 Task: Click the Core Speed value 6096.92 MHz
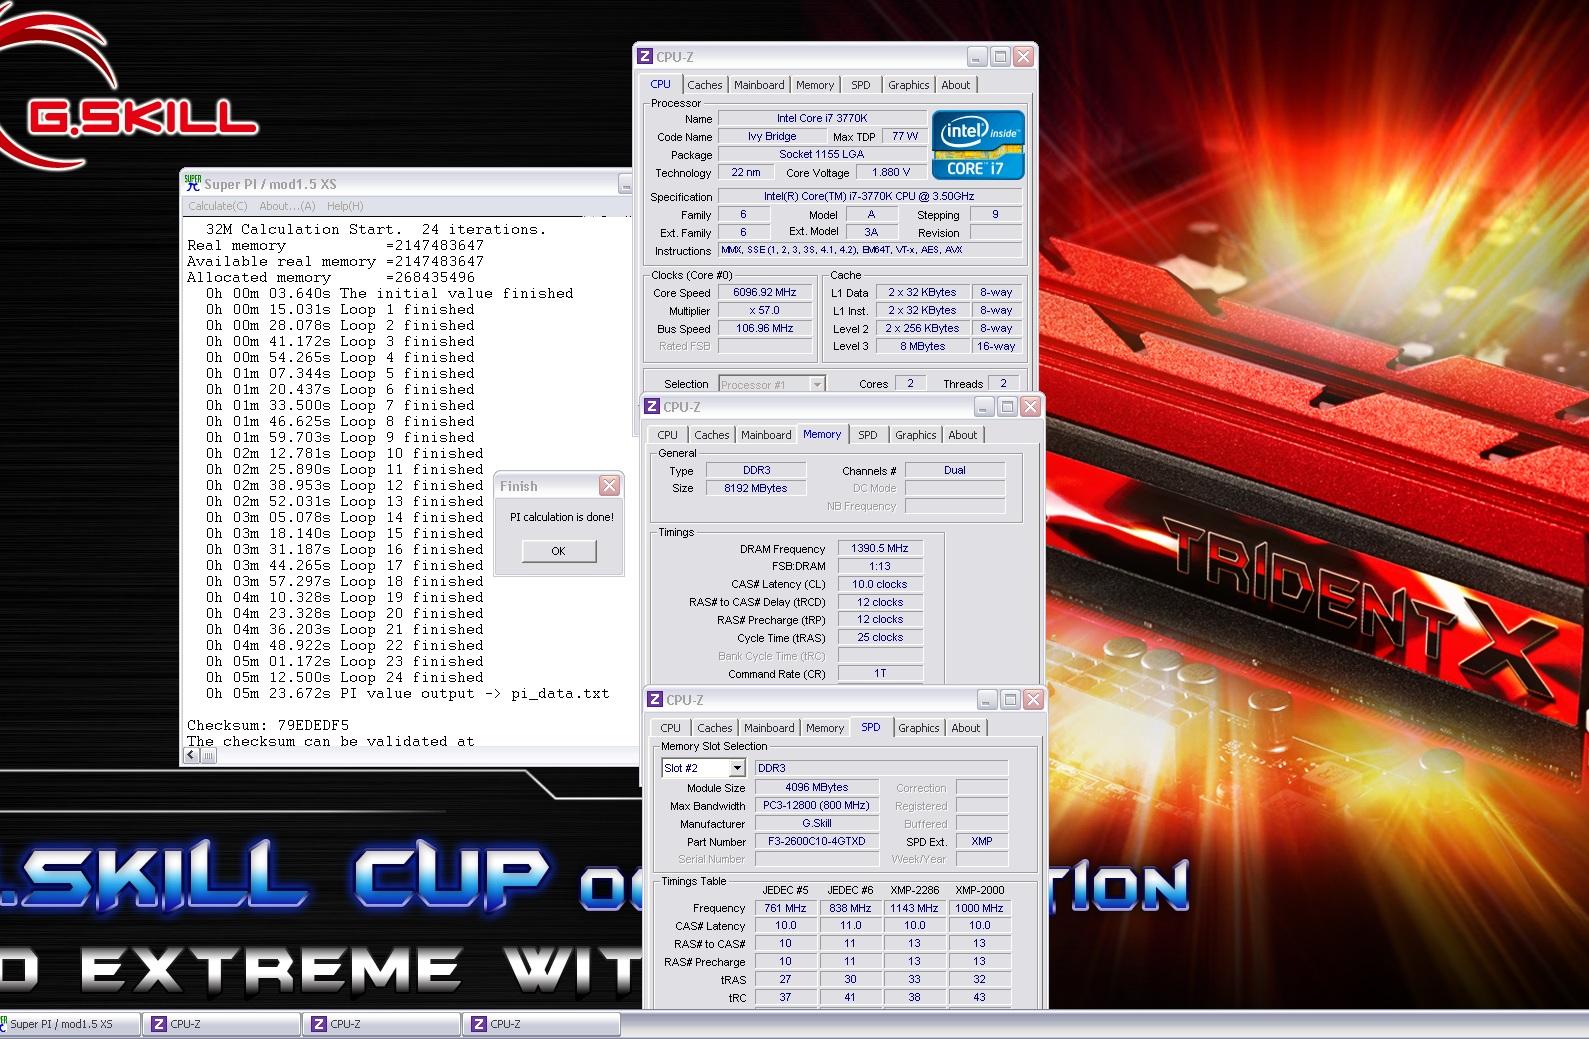pos(765,292)
